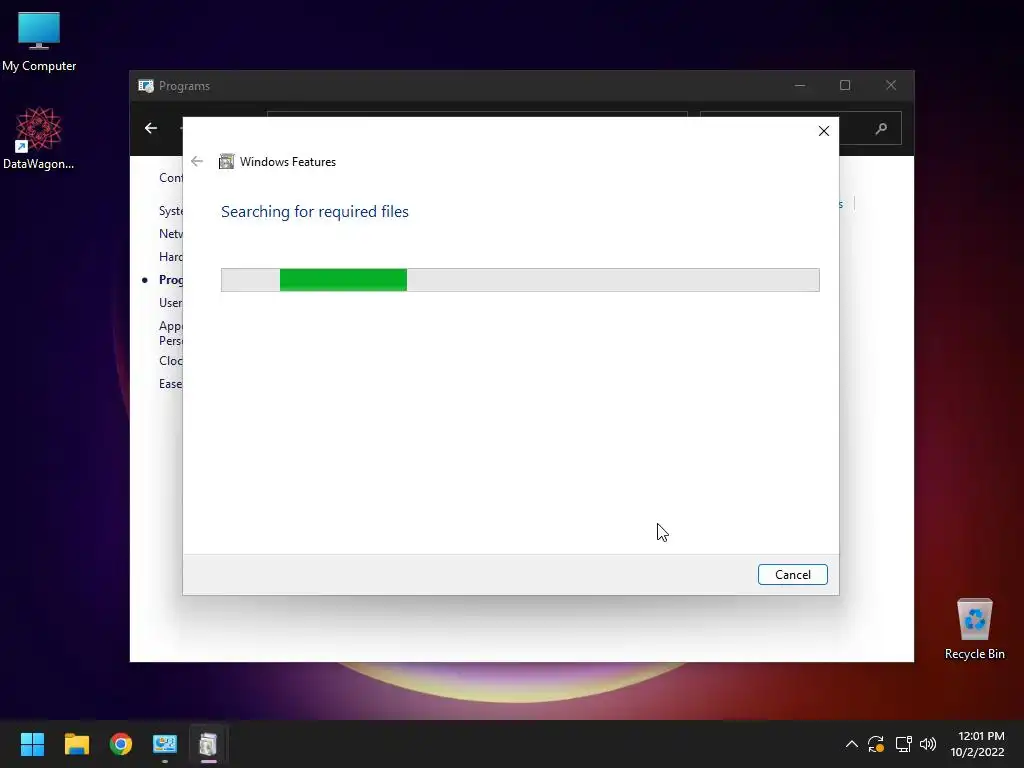Image resolution: width=1024 pixels, height=768 pixels.
Task: Open the 12:01 PM clock and date
Action: coord(977,744)
